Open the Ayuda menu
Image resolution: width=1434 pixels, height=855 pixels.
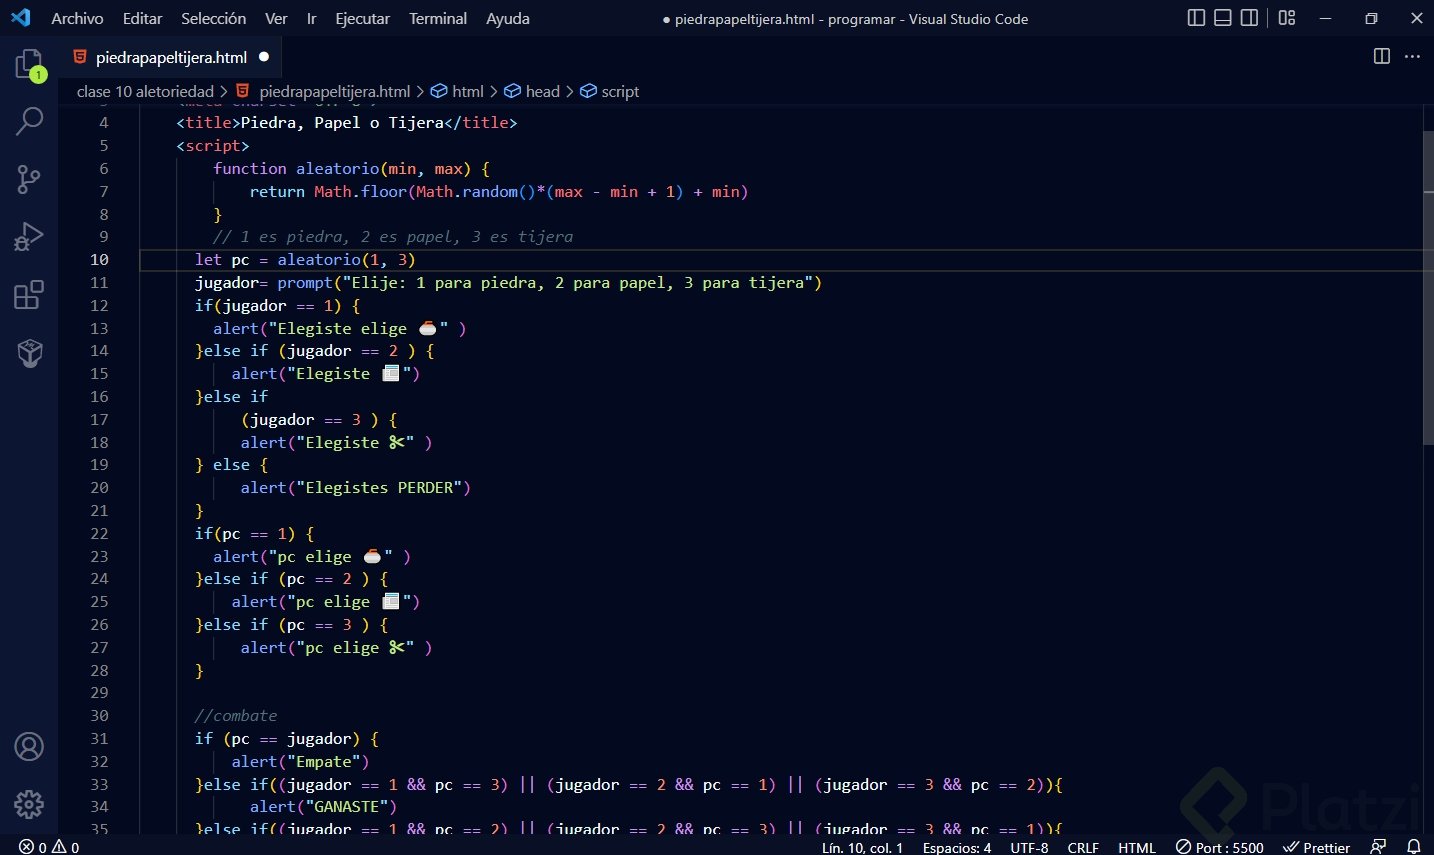click(508, 18)
